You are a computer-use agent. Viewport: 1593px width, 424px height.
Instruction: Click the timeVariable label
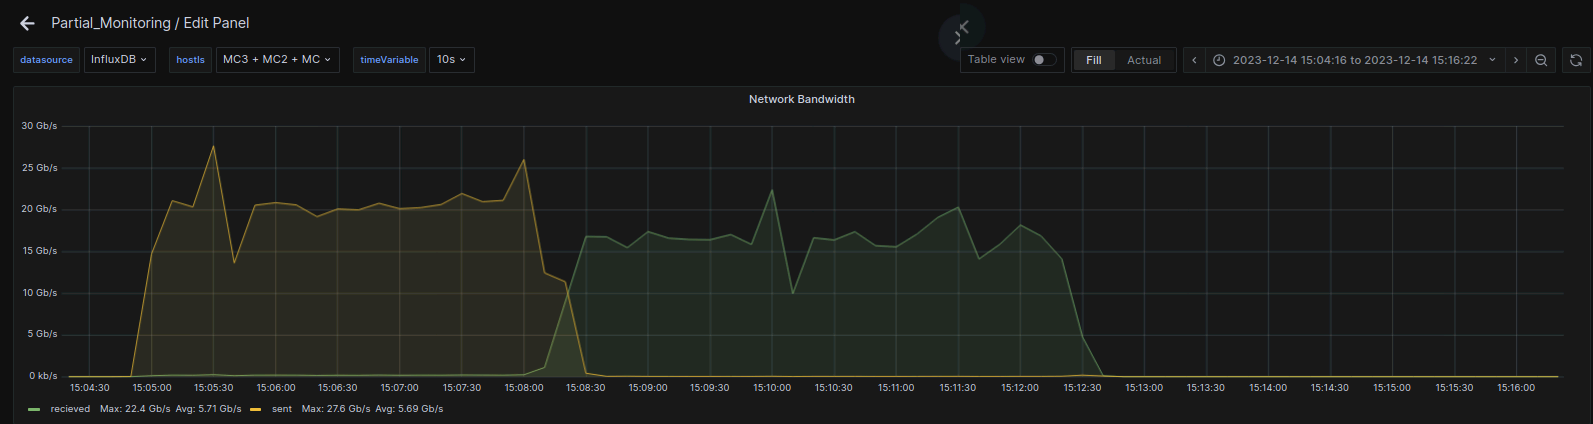389,60
